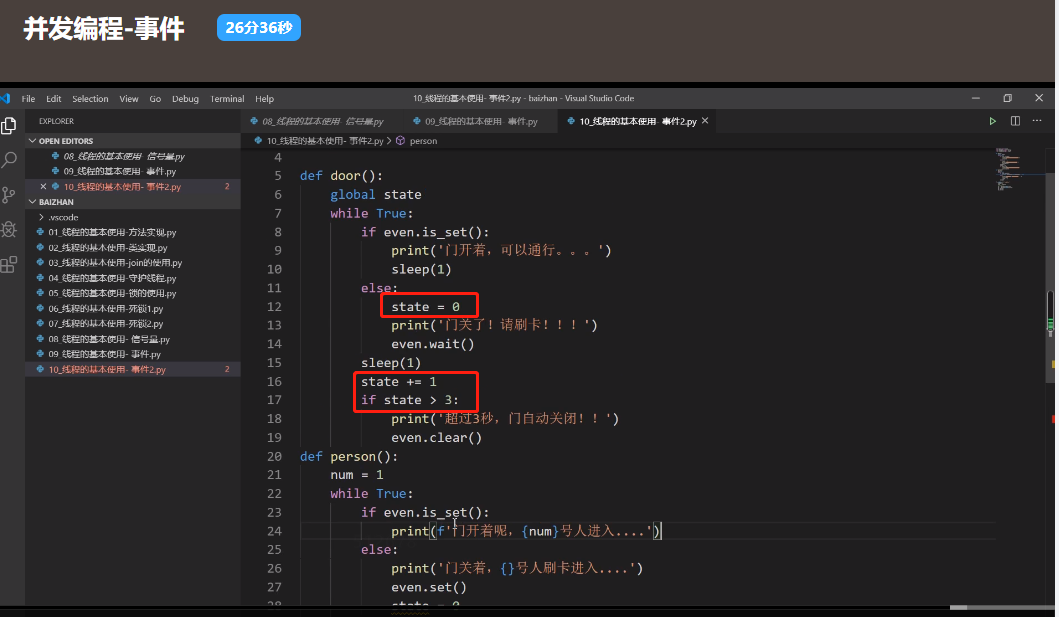Click the VS Code logo icon
The height and width of the screenshot is (617, 1059).
(x=5, y=99)
